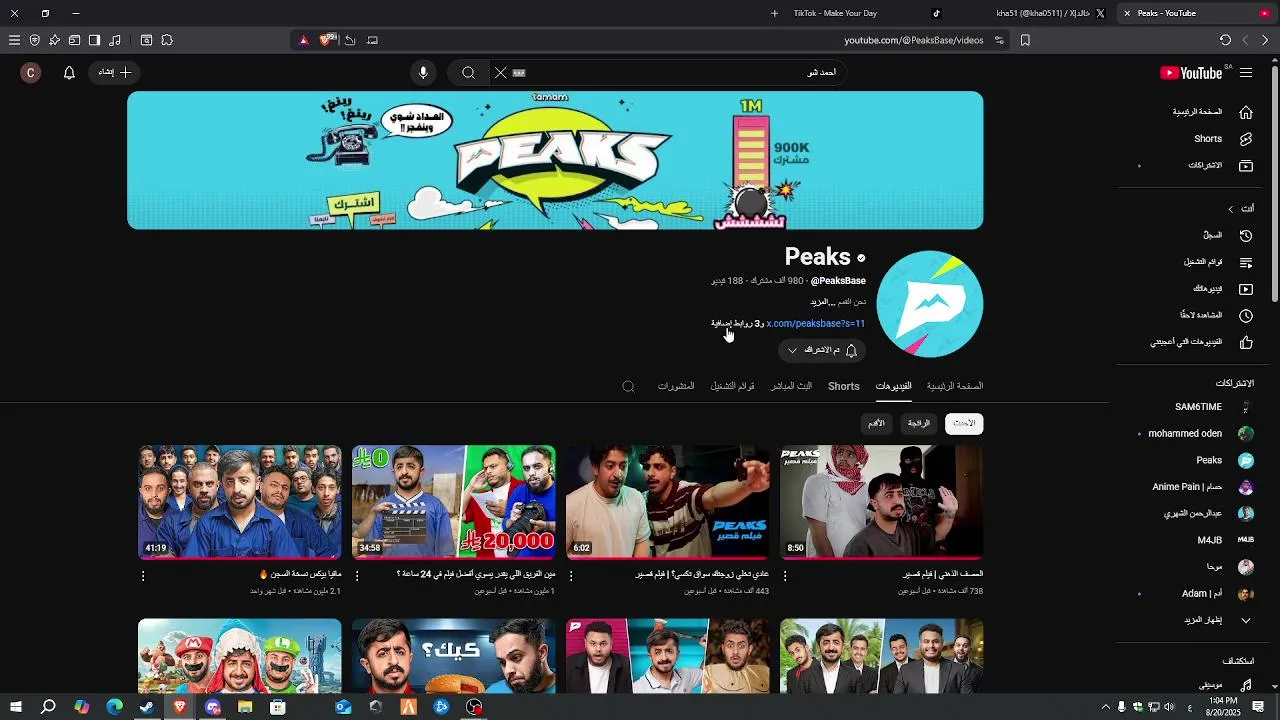Open the 41:19 video thumbnail
The width and height of the screenshot is (1280, 720).
(240, 502)
